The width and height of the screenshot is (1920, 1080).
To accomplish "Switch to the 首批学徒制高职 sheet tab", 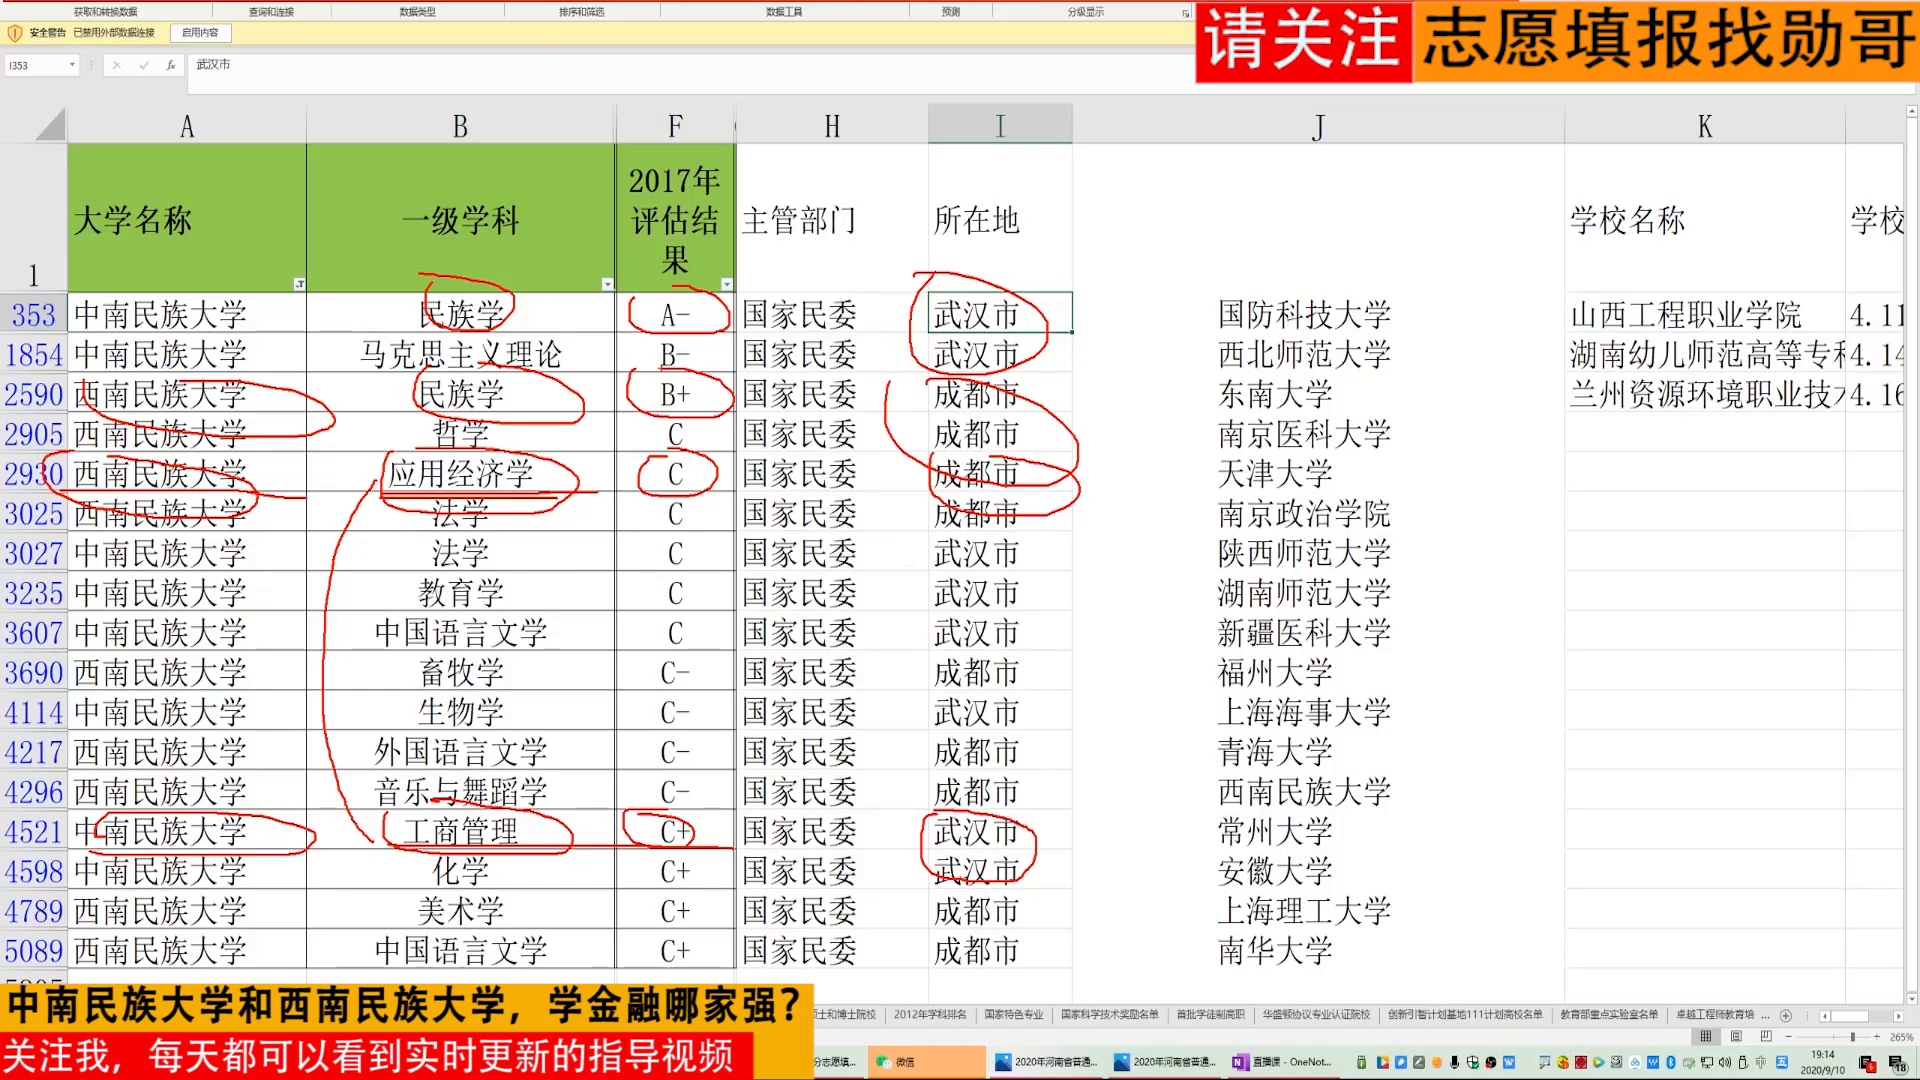I will coord(1210,1015).
